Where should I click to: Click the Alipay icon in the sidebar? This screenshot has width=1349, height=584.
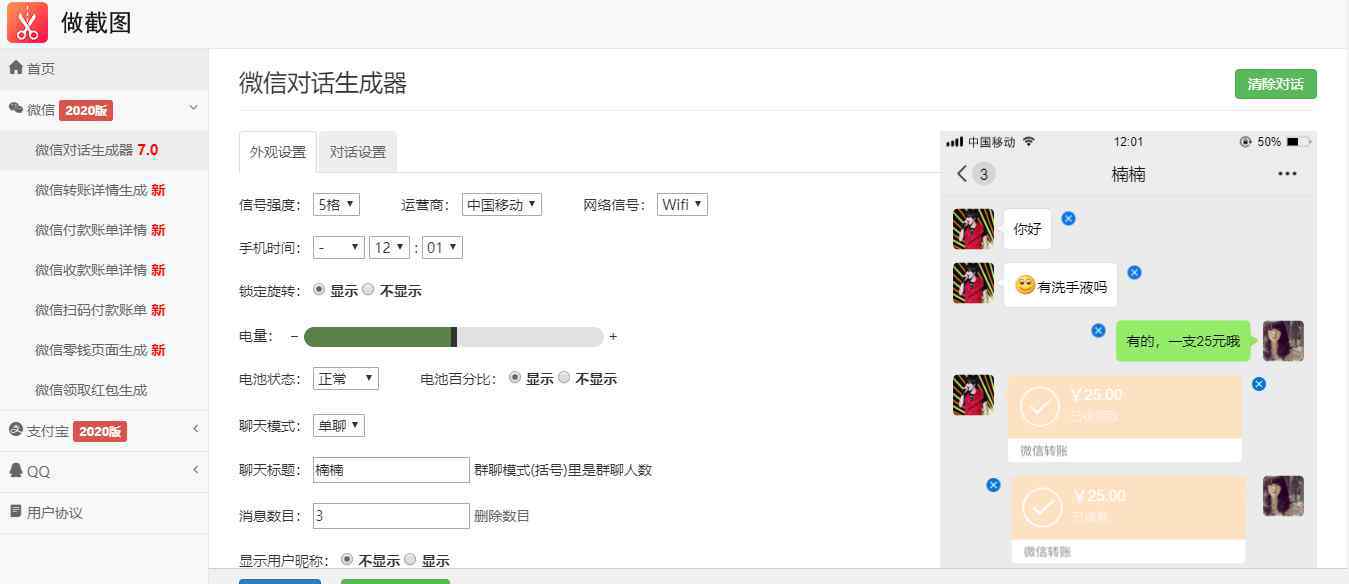pyautogui.click(x=16, y=430)
